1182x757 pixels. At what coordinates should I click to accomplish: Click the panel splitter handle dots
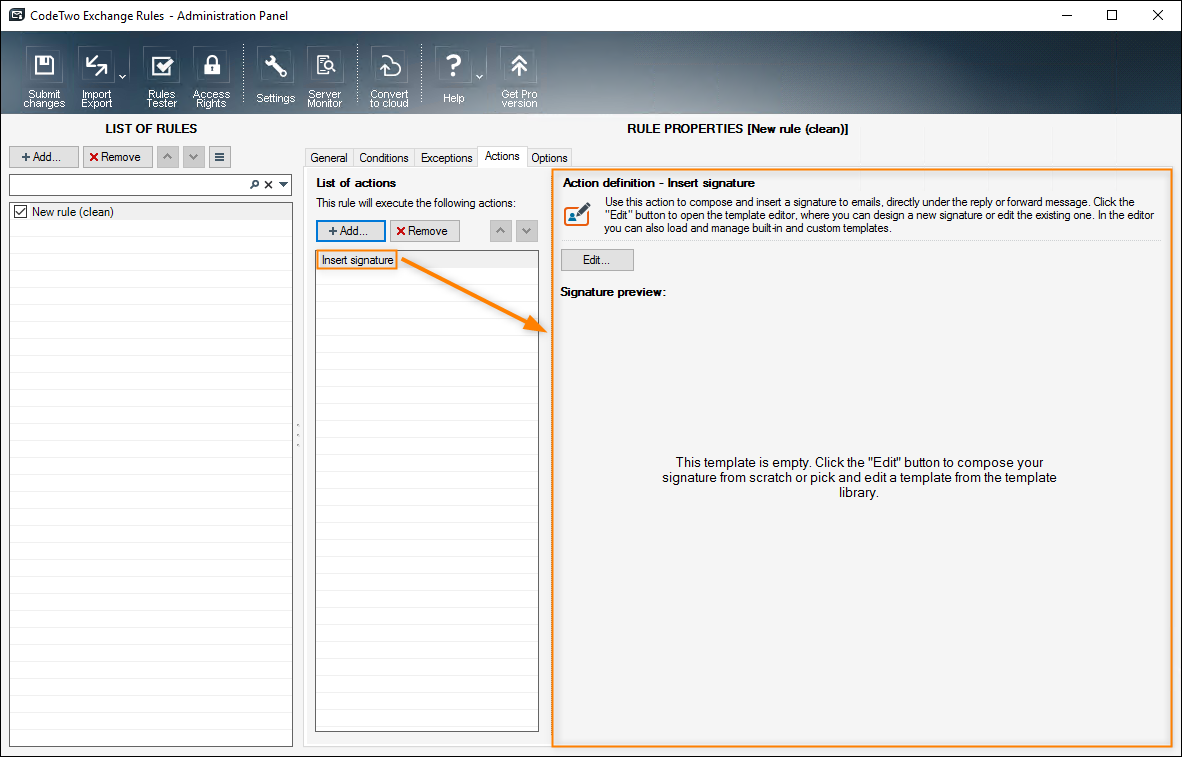298,435
